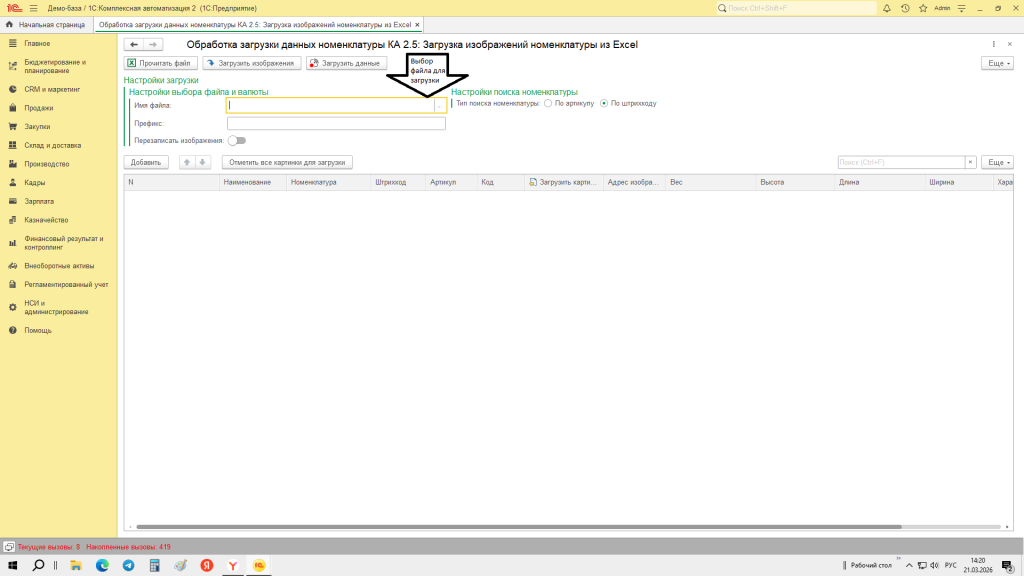This screenshot has height=576, width=1024.
Task: Click the Добавить button
Action: point(146,162)
